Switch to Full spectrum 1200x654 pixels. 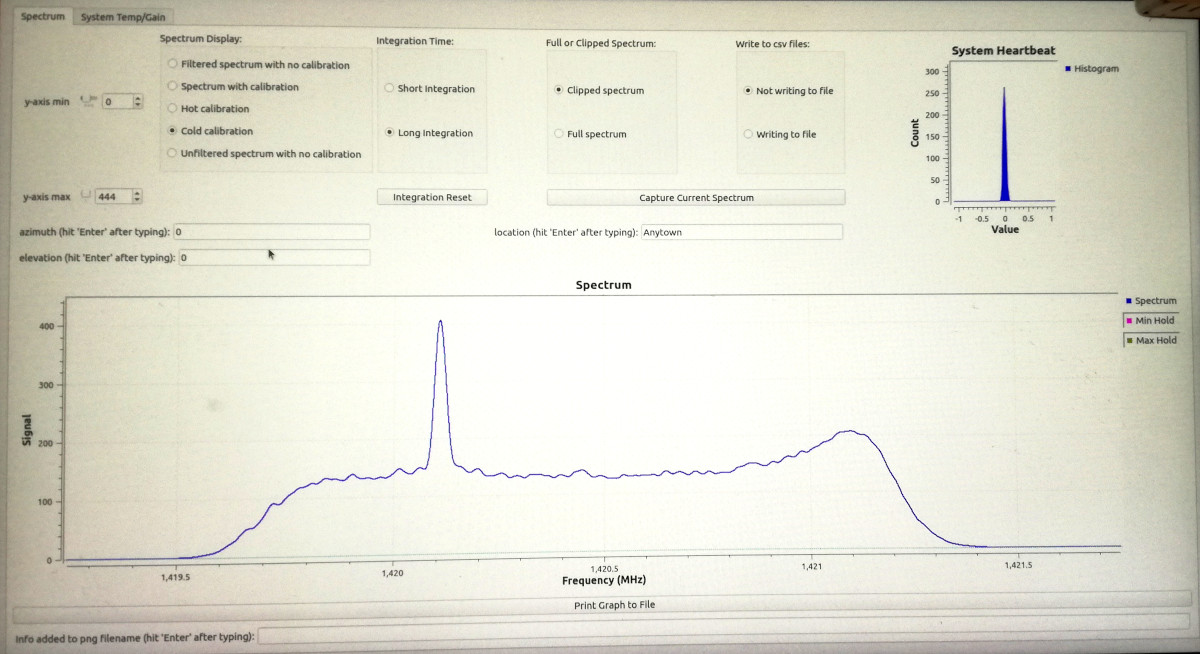558,134
